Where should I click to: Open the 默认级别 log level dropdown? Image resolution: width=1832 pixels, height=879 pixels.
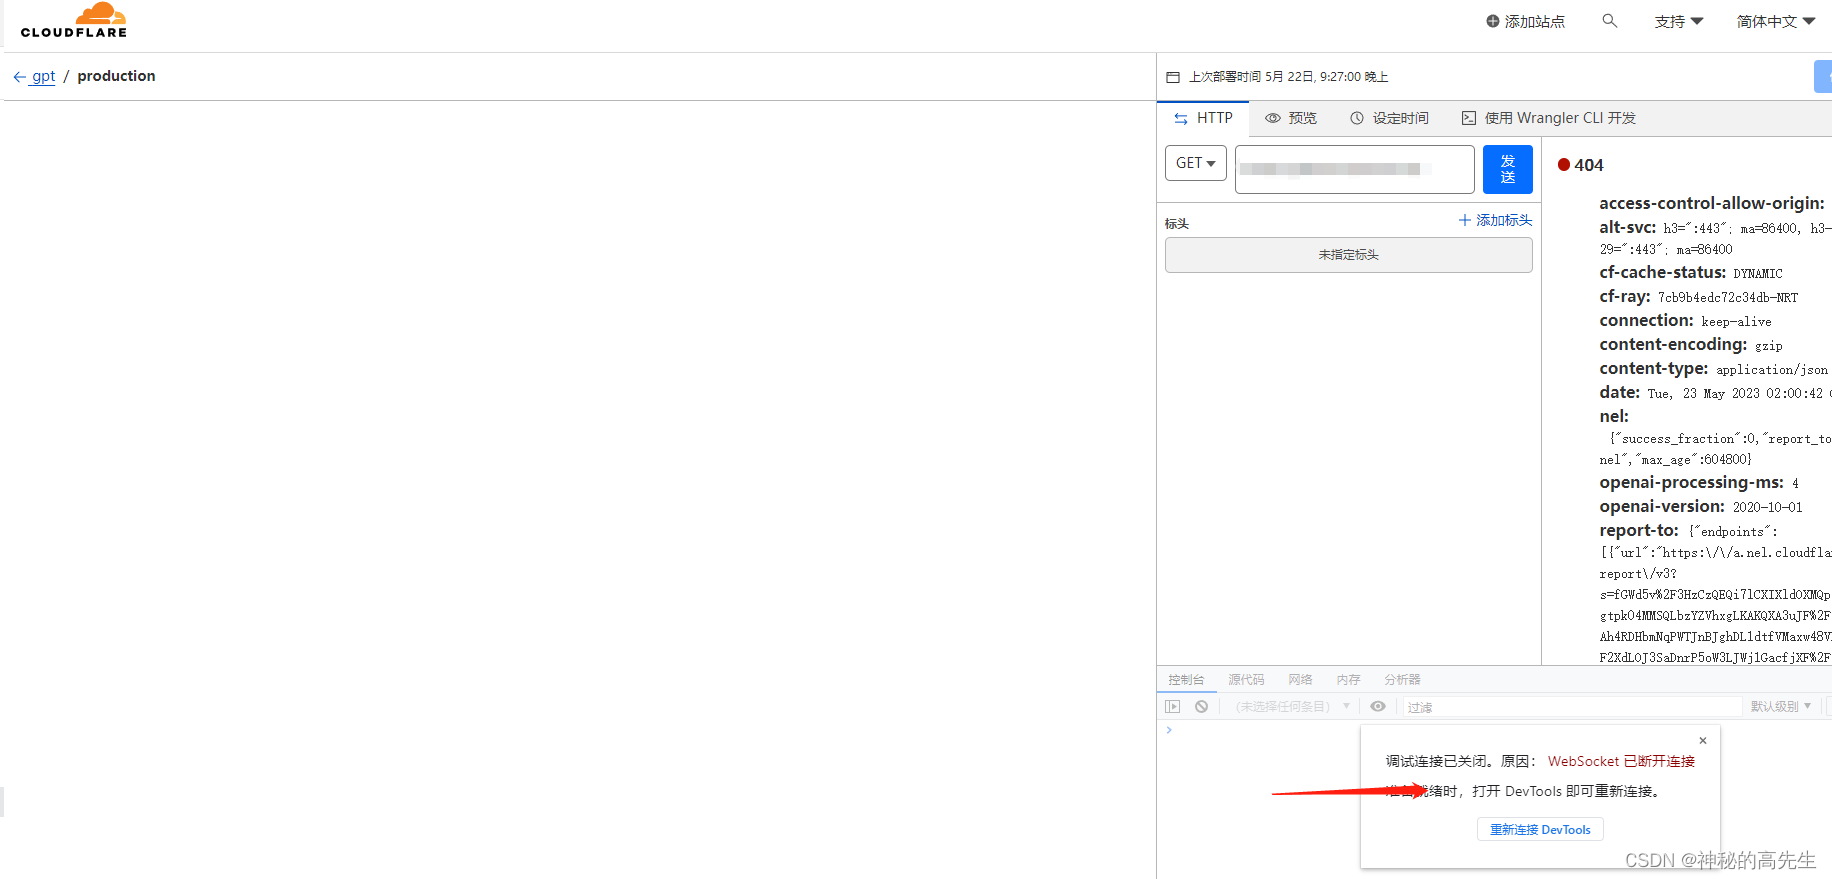[1780, 707]
